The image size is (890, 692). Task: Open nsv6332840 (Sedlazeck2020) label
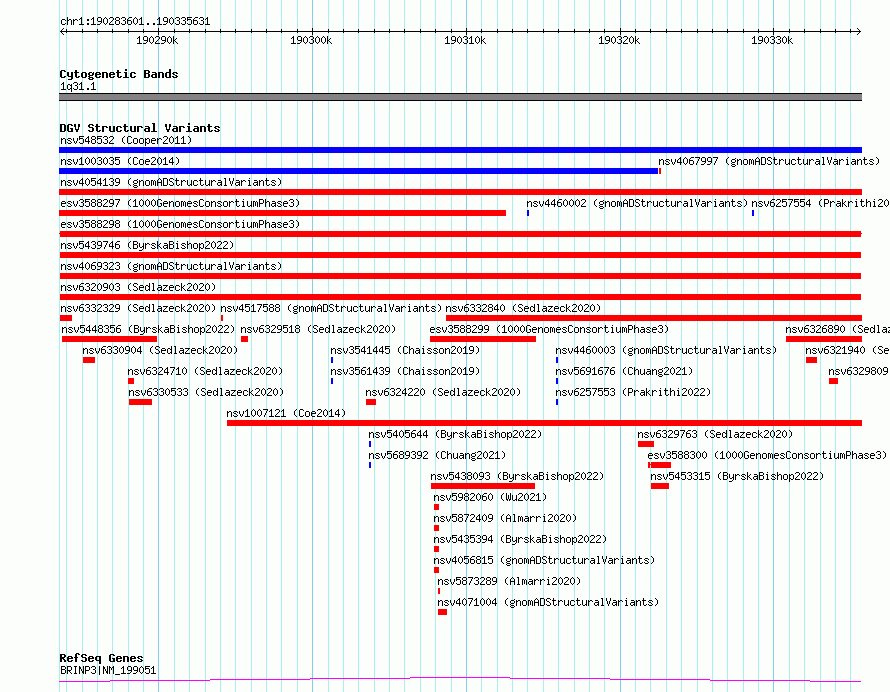click(x=523, y=308)
